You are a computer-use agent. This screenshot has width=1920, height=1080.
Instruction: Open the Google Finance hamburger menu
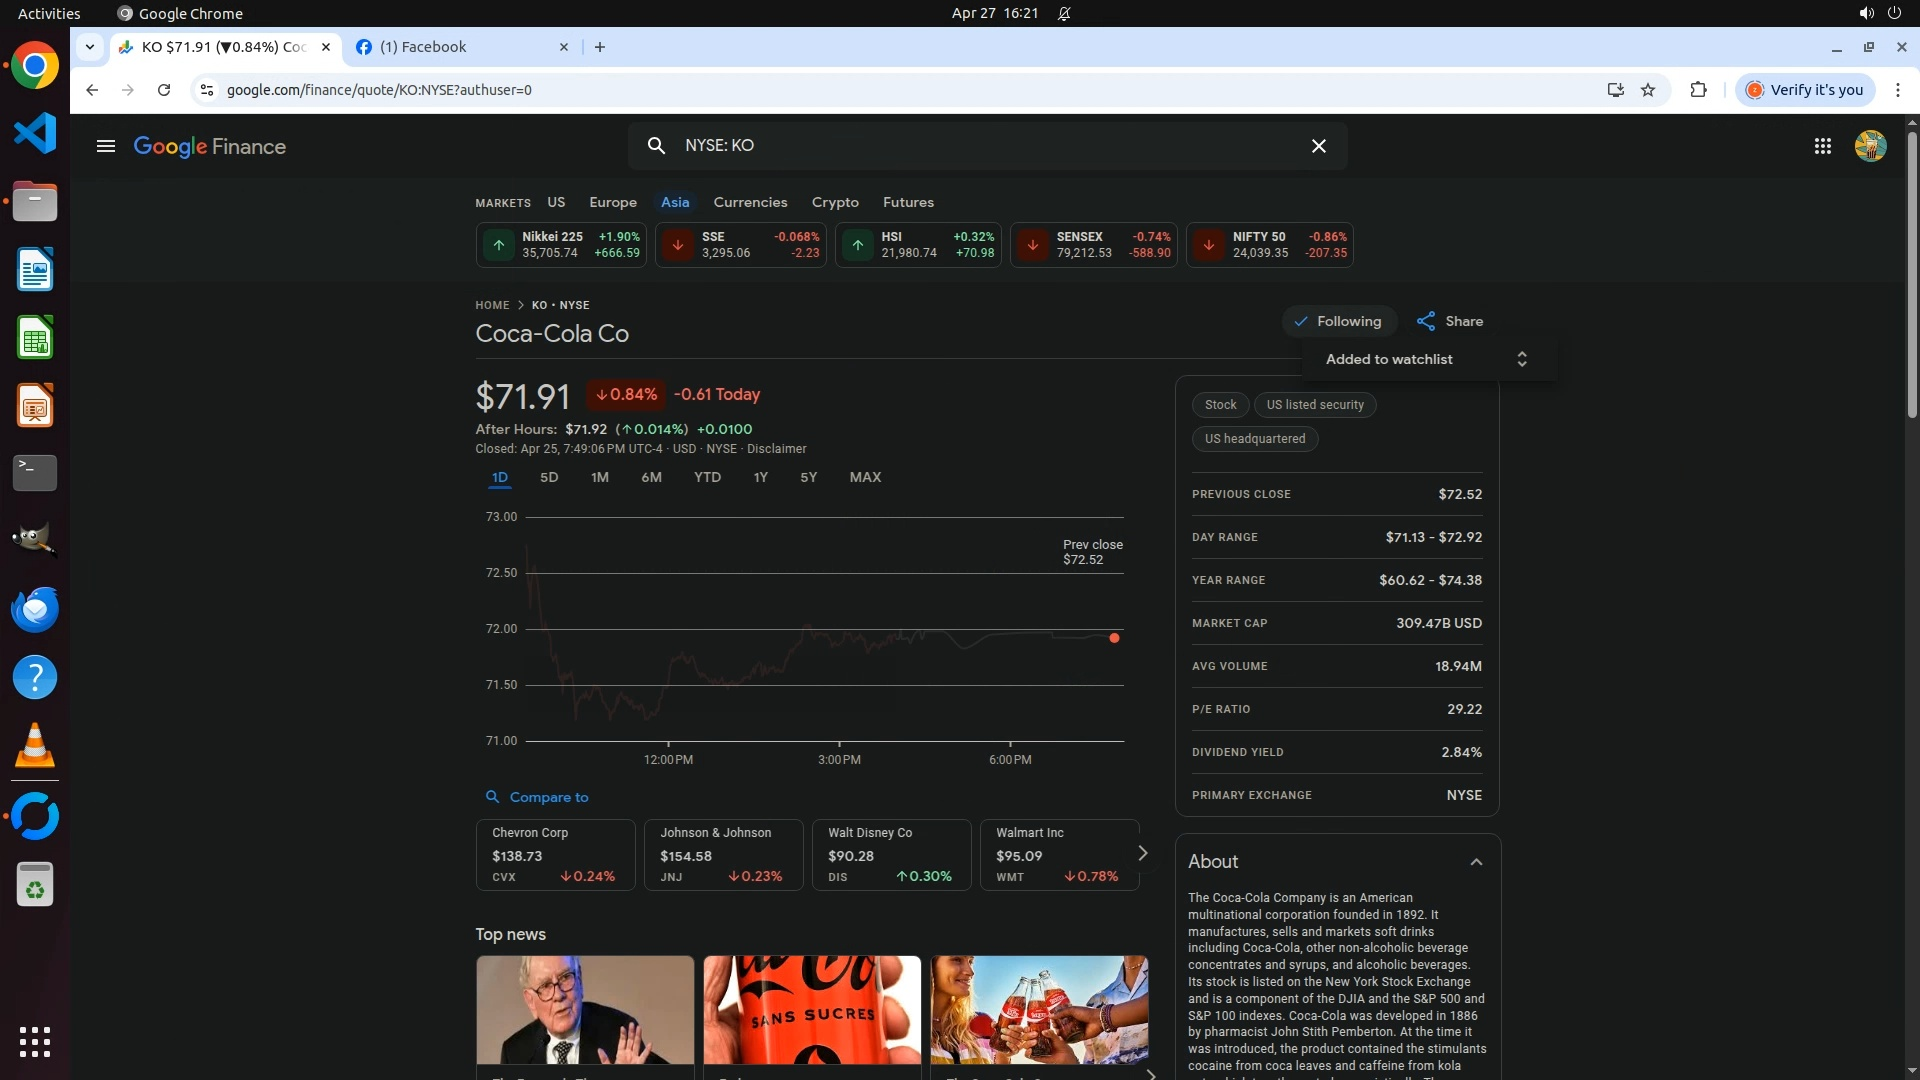[105, 146]
